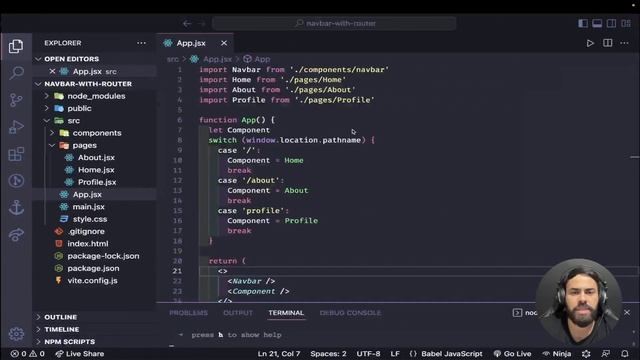
Task: Open Explorer Views and More Actions ellipsis
Action: click(x=141, y=43)
